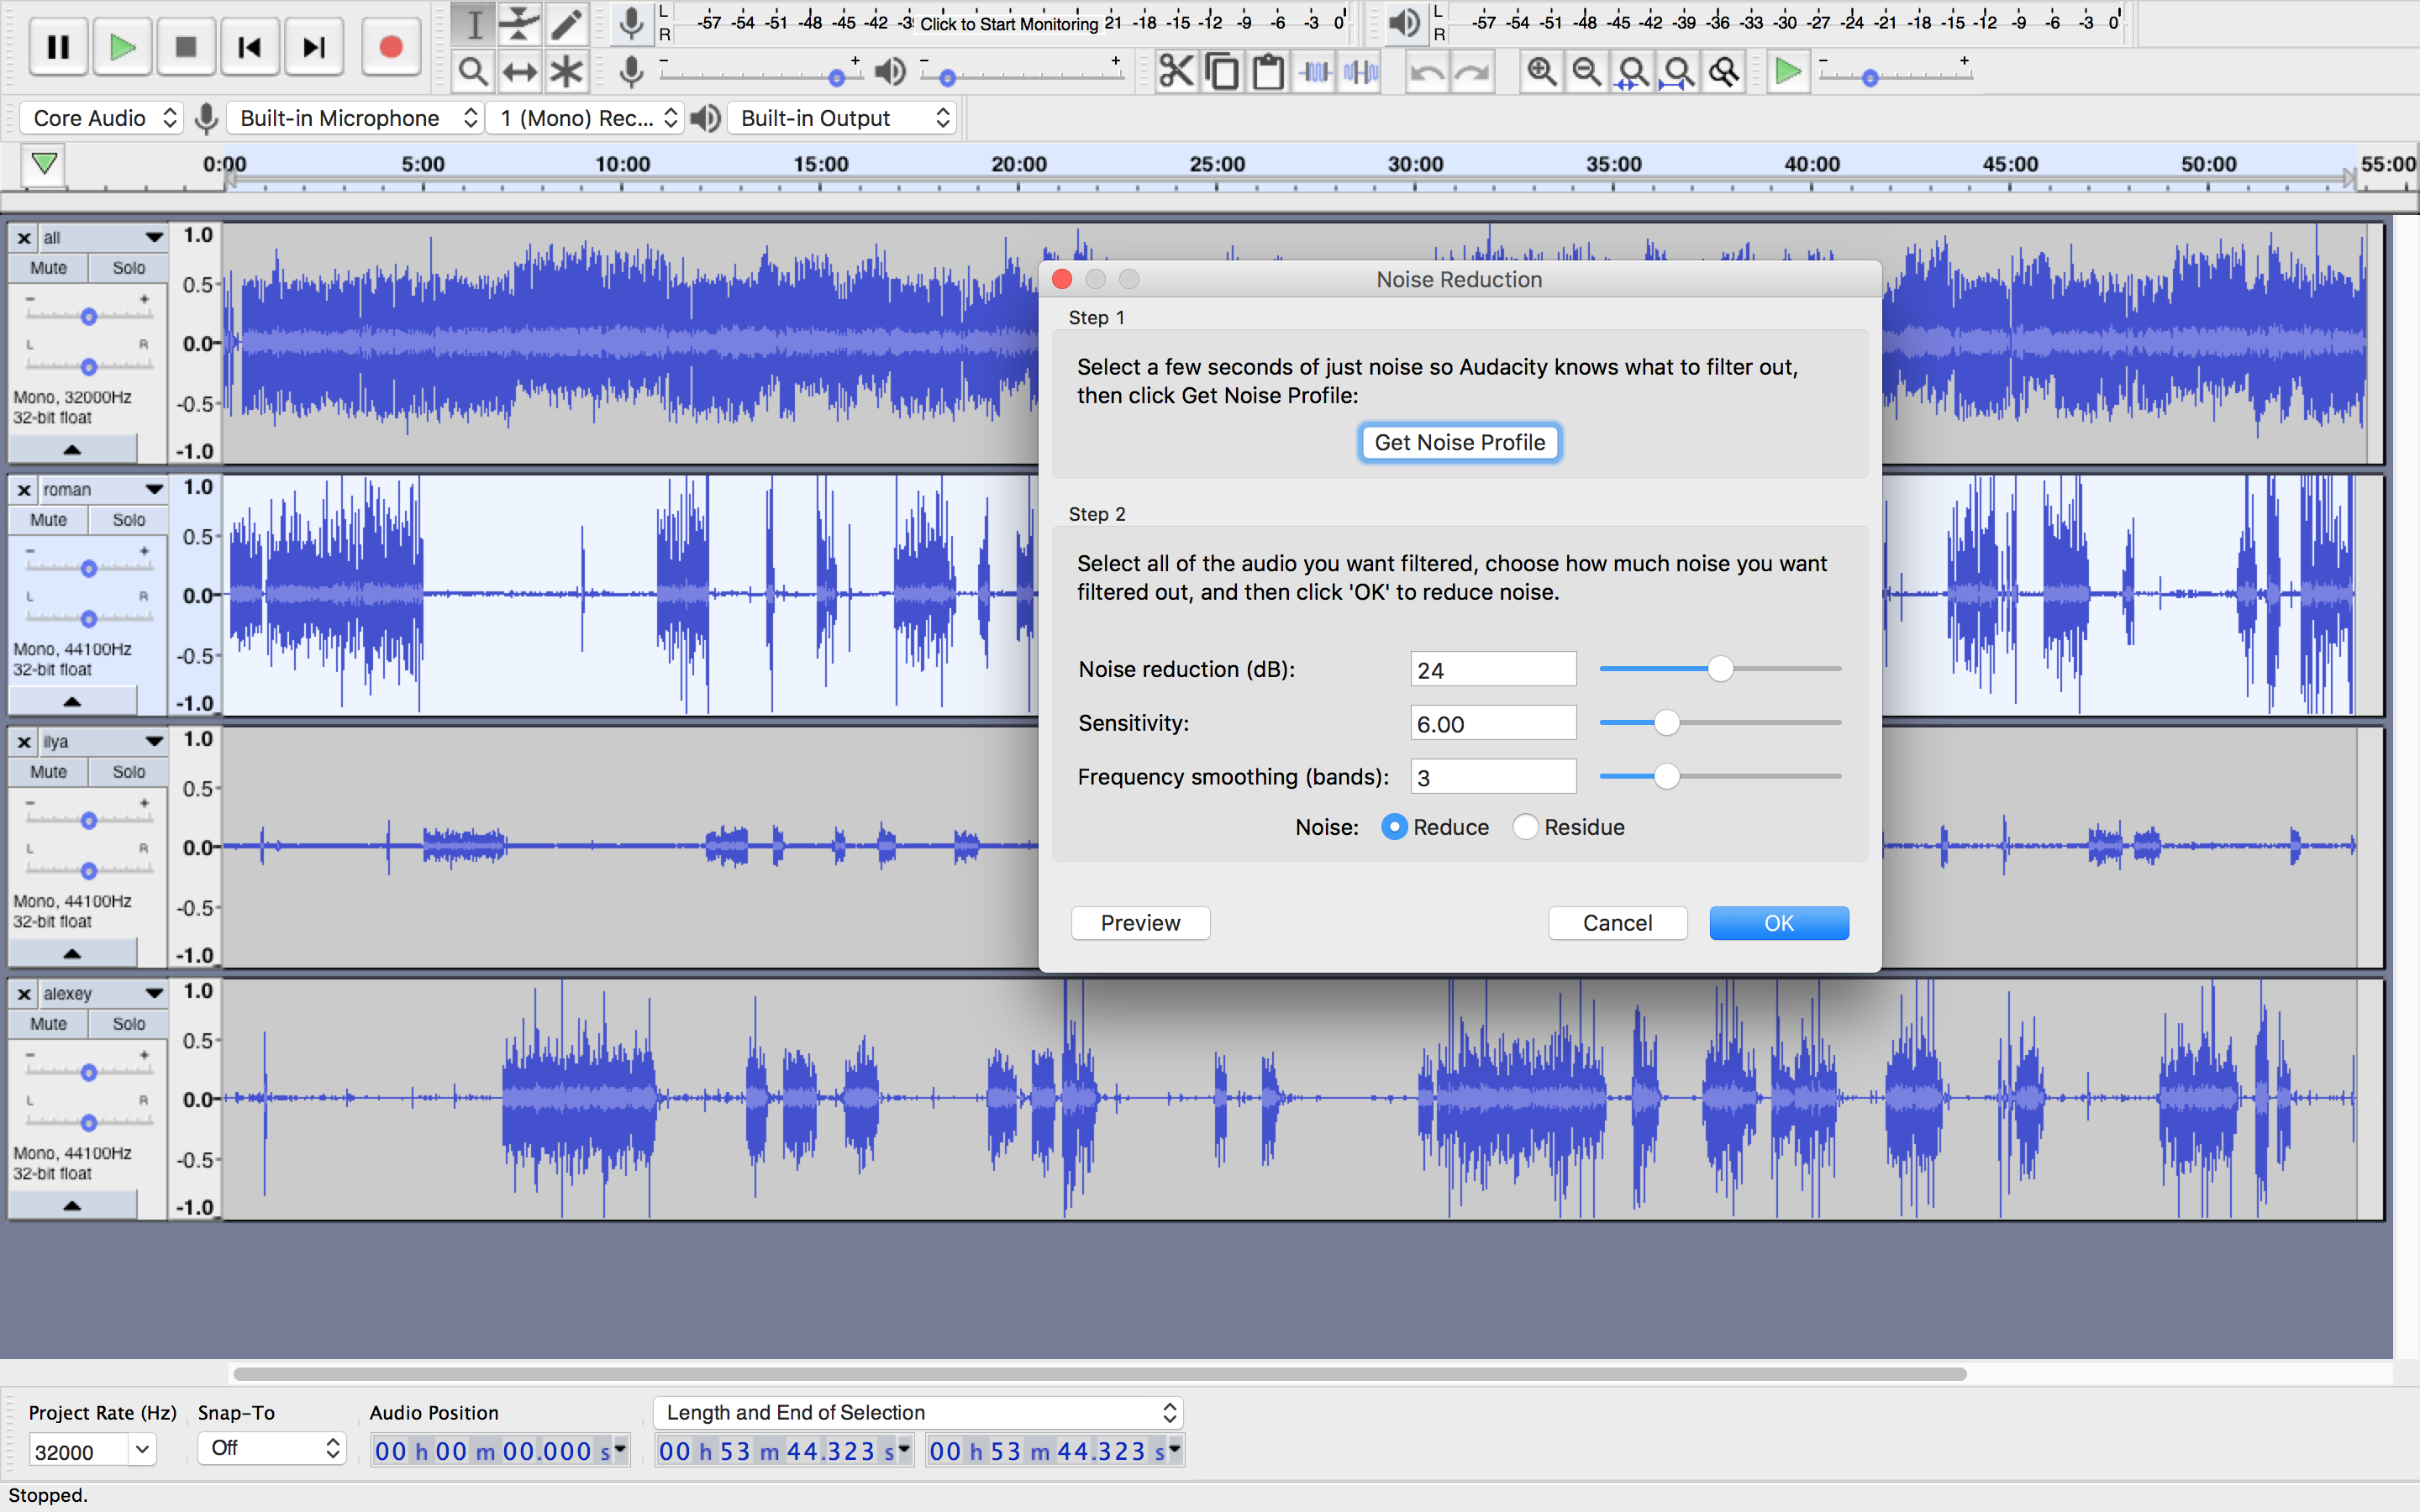This screenshot has width=2420, height=1512.
Task: Click the Record button
Action: pos(391,47)
